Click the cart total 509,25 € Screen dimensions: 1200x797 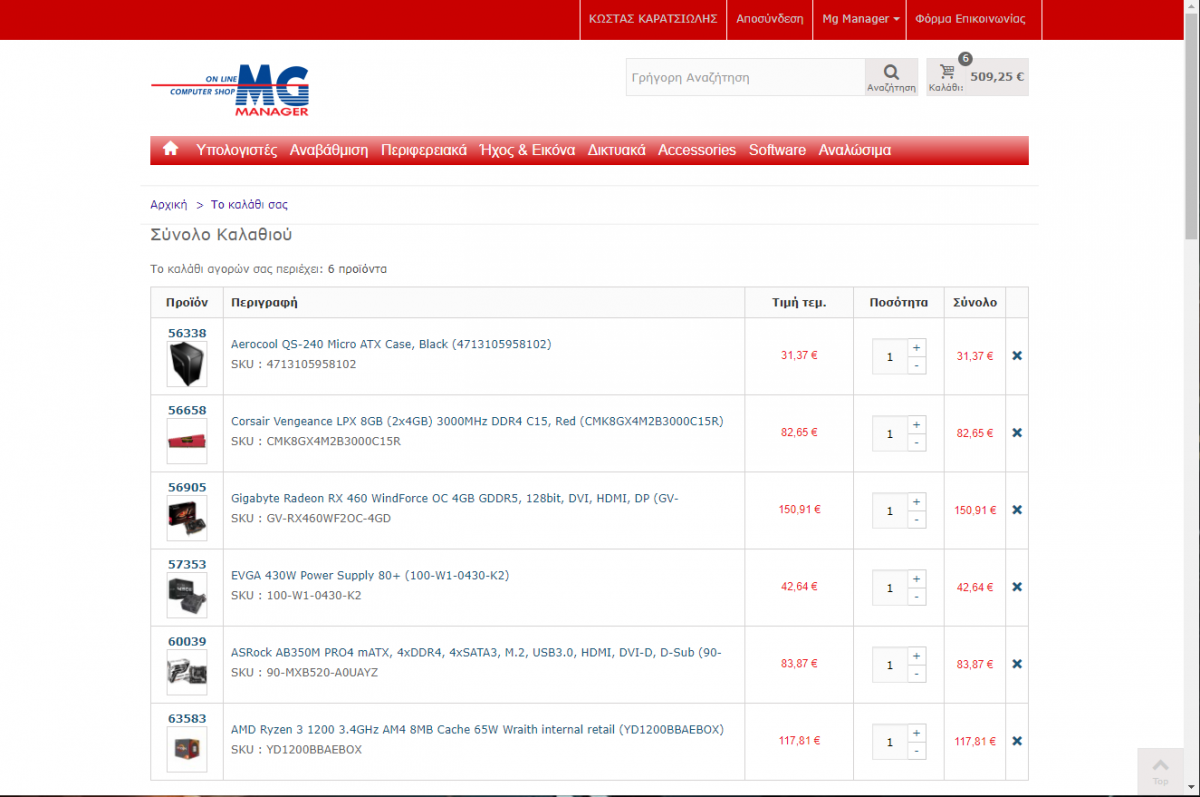tap(997, 76)
